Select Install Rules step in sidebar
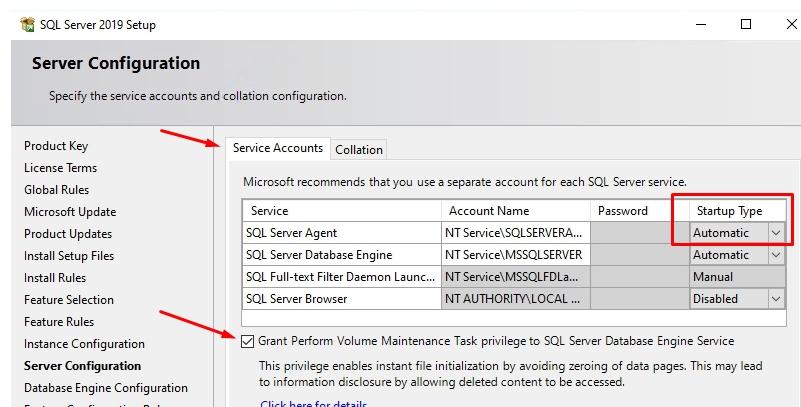 [x=55, y=278]
